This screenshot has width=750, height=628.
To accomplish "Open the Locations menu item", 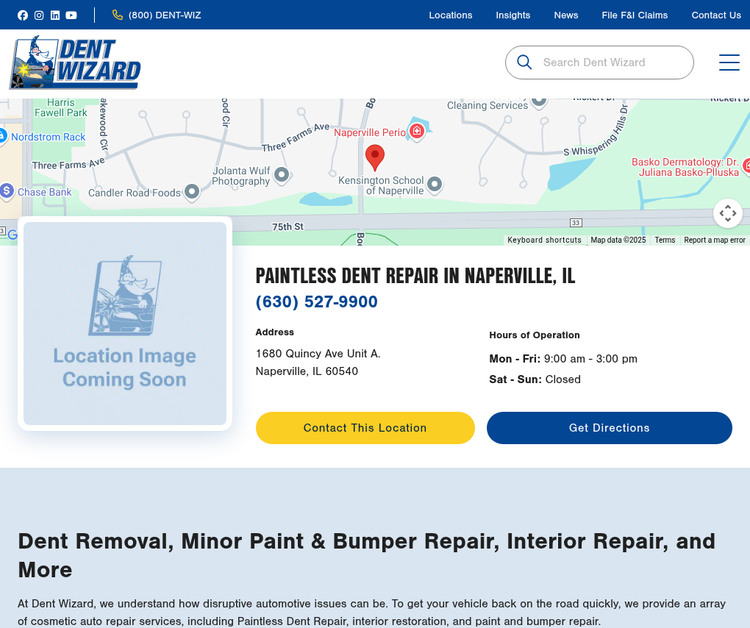I will tap(450, 15).
